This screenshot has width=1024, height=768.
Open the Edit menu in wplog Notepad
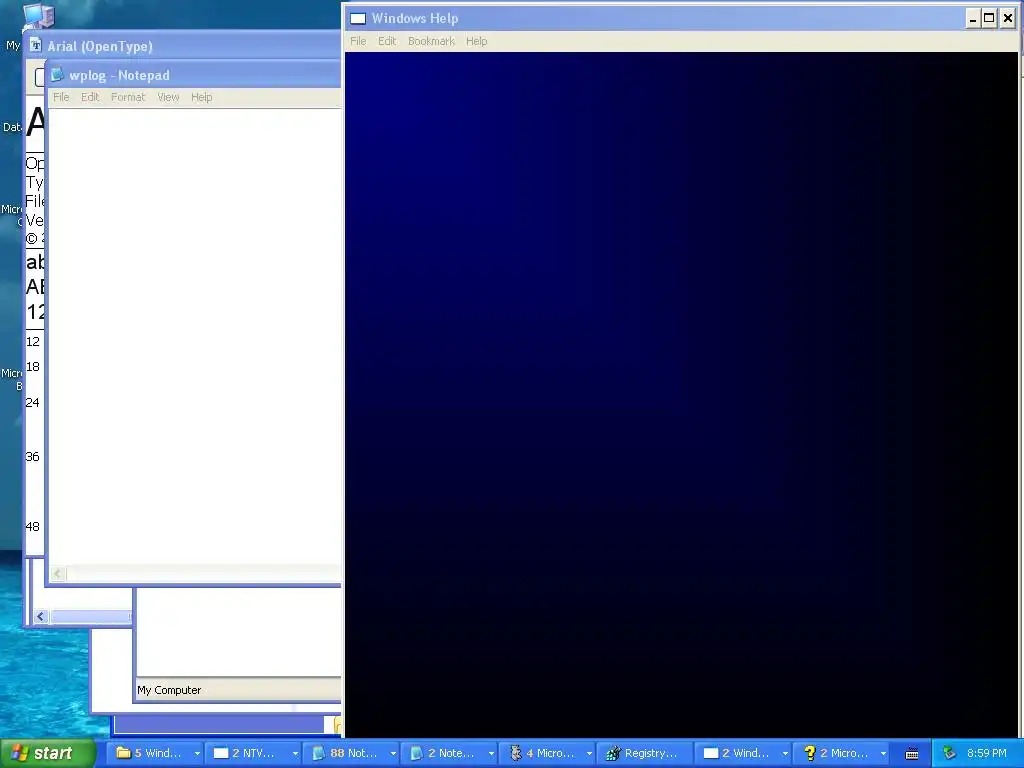coord(90,97)
